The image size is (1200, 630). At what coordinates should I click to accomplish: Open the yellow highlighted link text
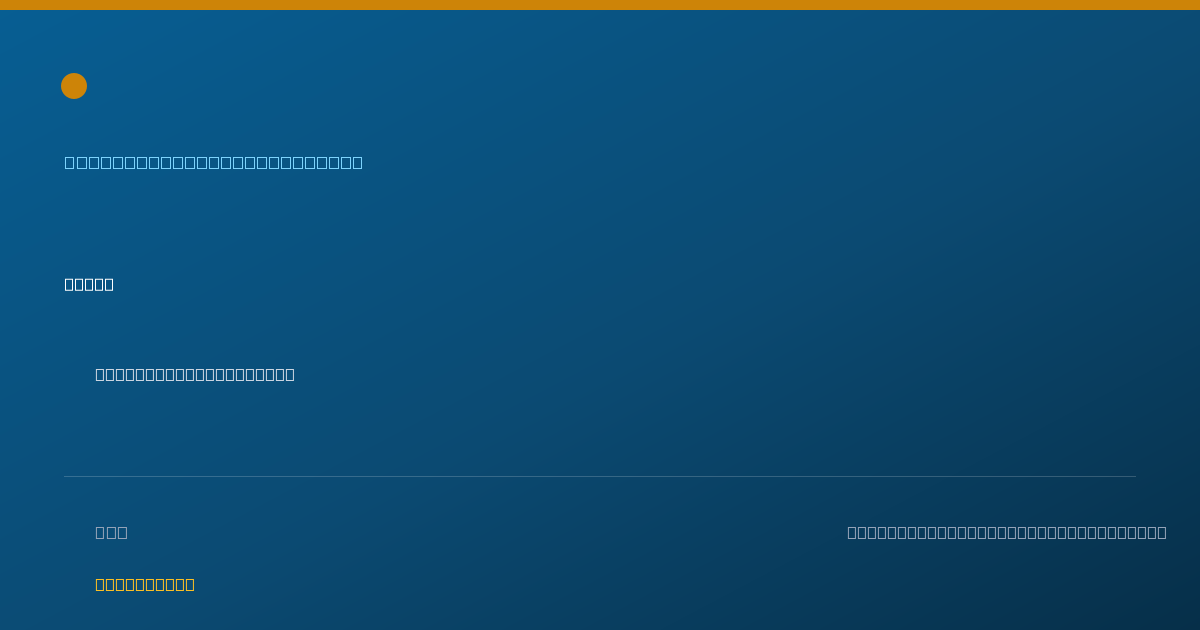point(145,584)
